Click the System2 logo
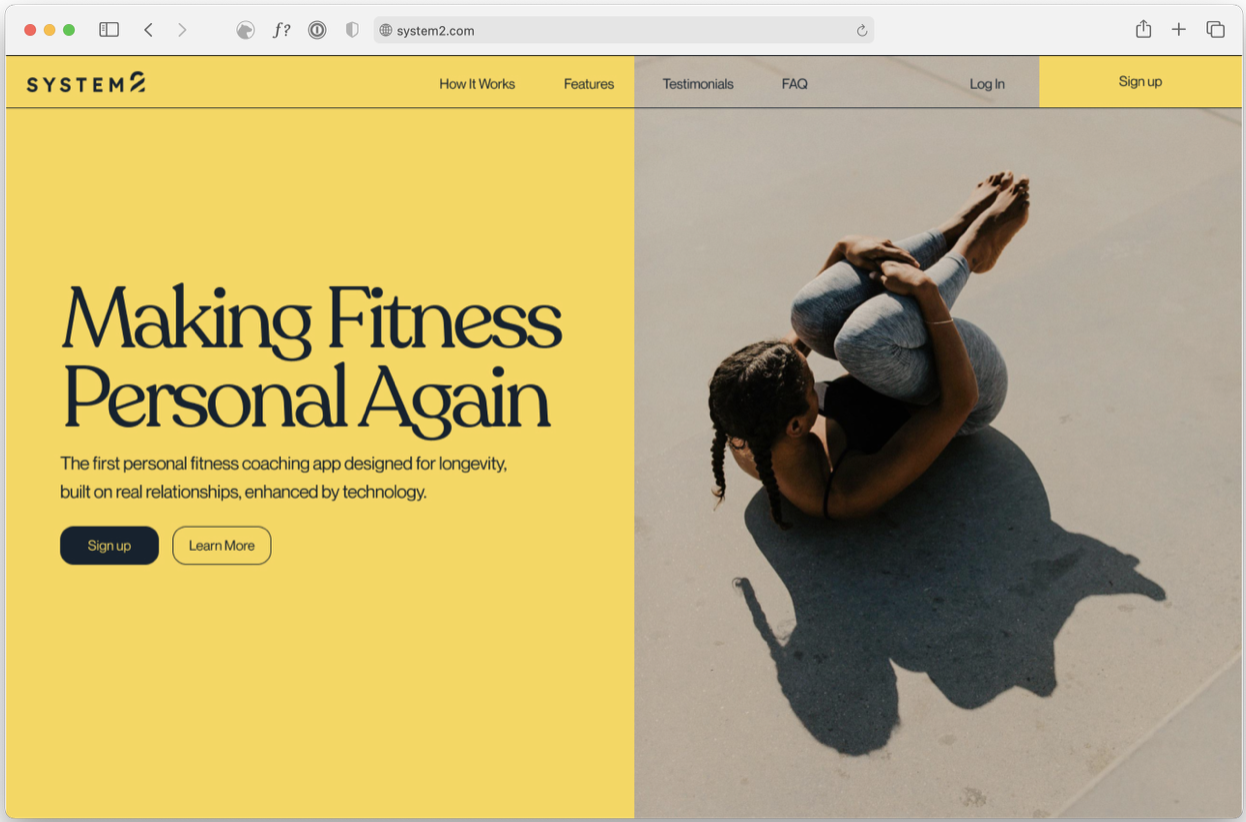Viewport: 1246px width, 822px height. pos(86,83)
